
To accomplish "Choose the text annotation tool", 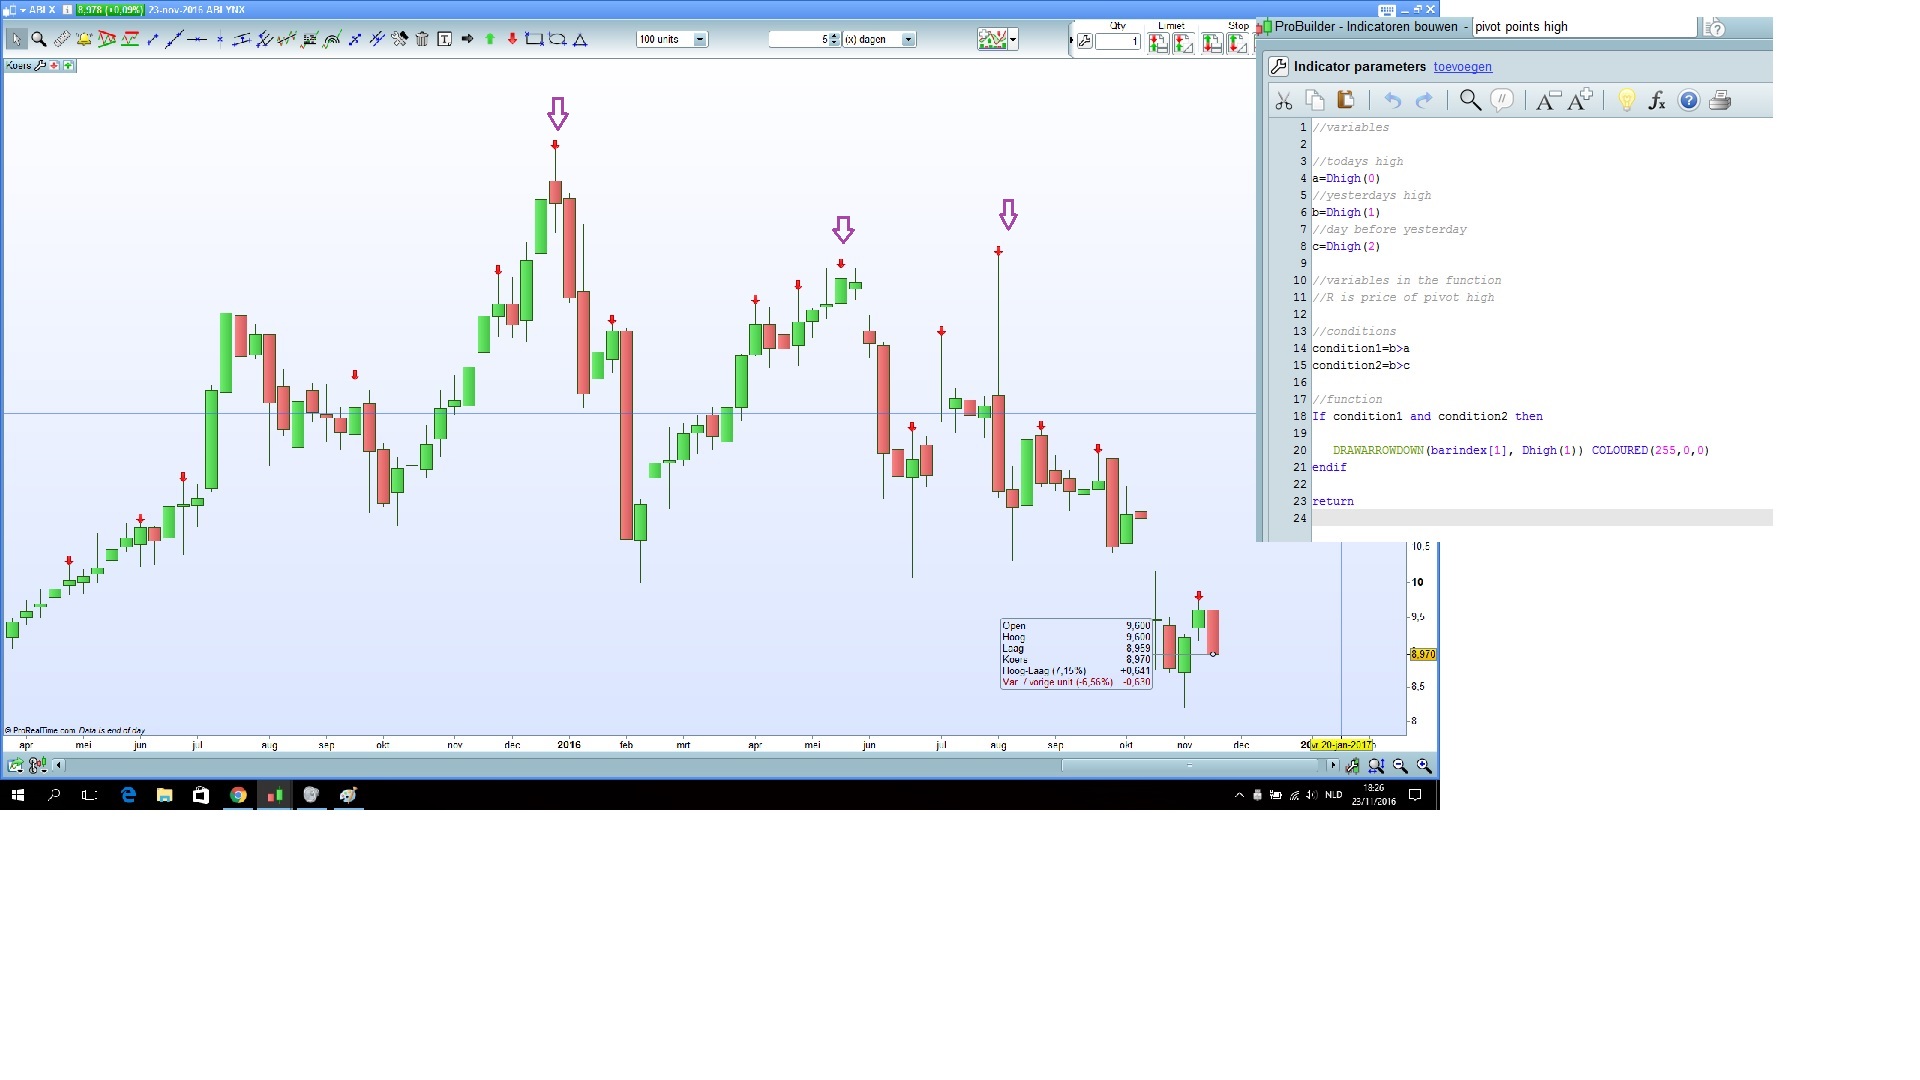I will (444, 39).
